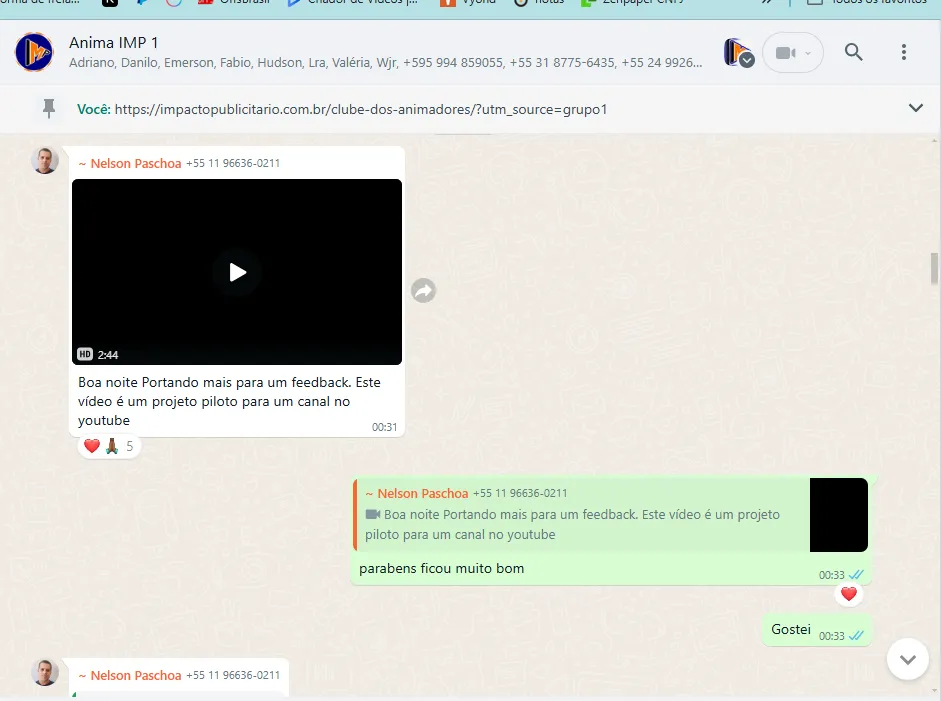The width and height of the screenshot is (941, 701).
Task: Click phone number +55 11 96636-0211 on video message
Action: pos(233,163)
